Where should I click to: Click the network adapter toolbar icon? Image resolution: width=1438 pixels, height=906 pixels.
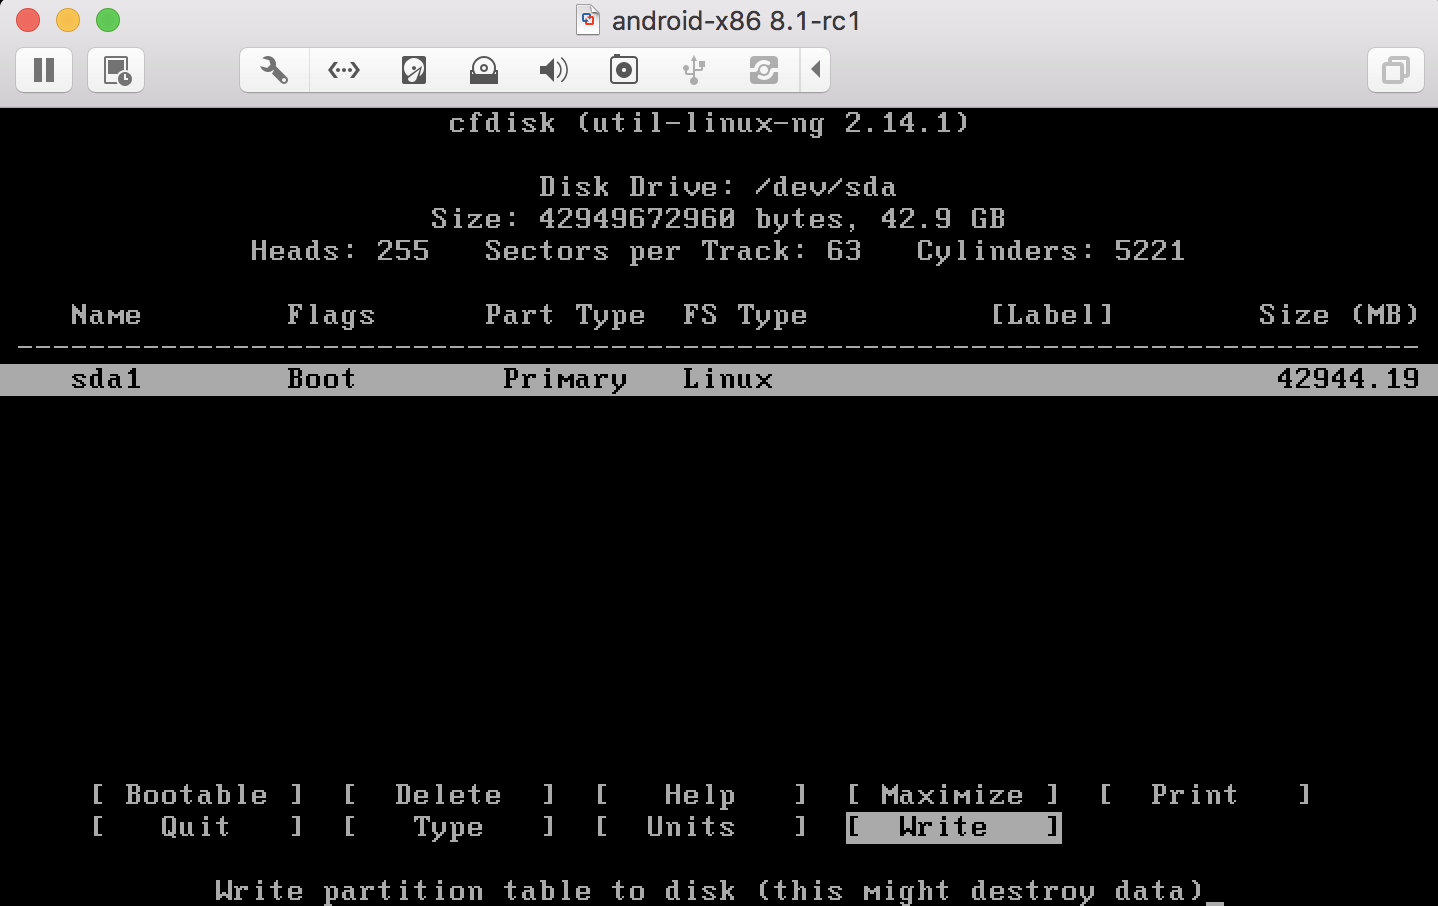point(343,70)
